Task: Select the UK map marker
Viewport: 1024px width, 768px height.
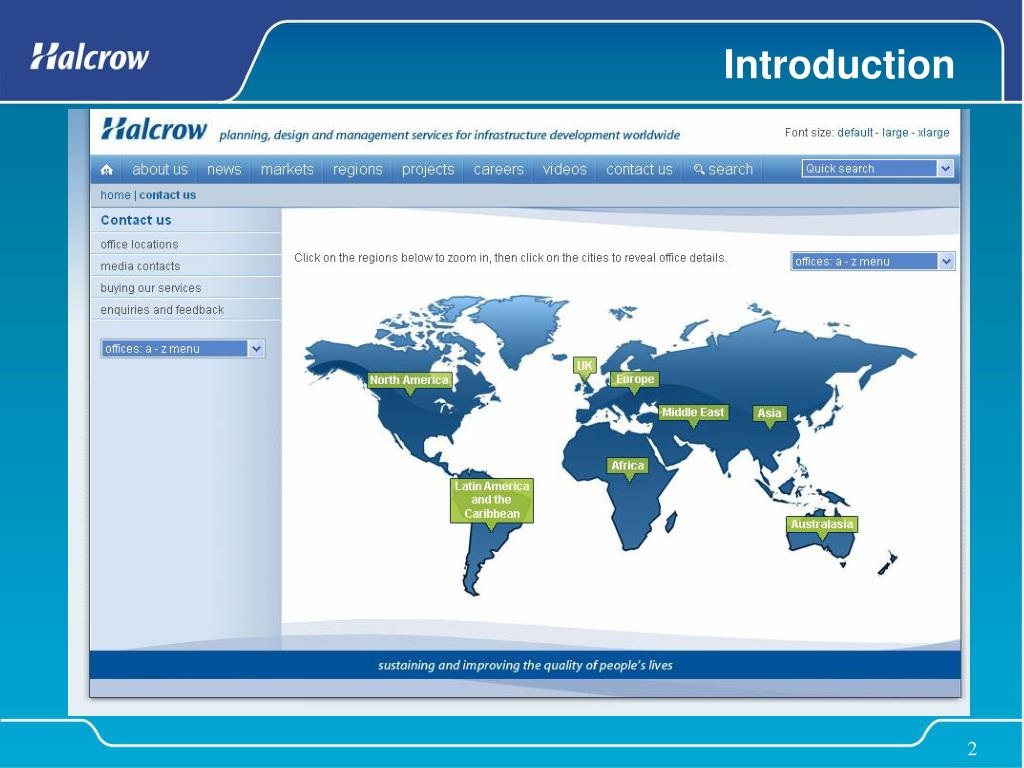Action: [x=584, y=366]
